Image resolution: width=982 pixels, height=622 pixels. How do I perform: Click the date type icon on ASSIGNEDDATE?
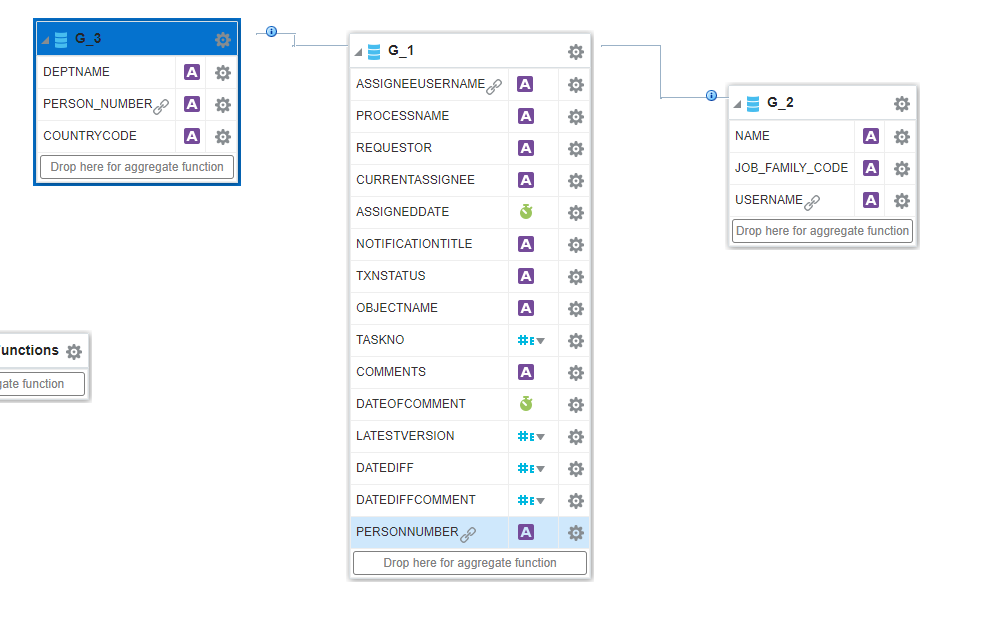pos(525,212)
